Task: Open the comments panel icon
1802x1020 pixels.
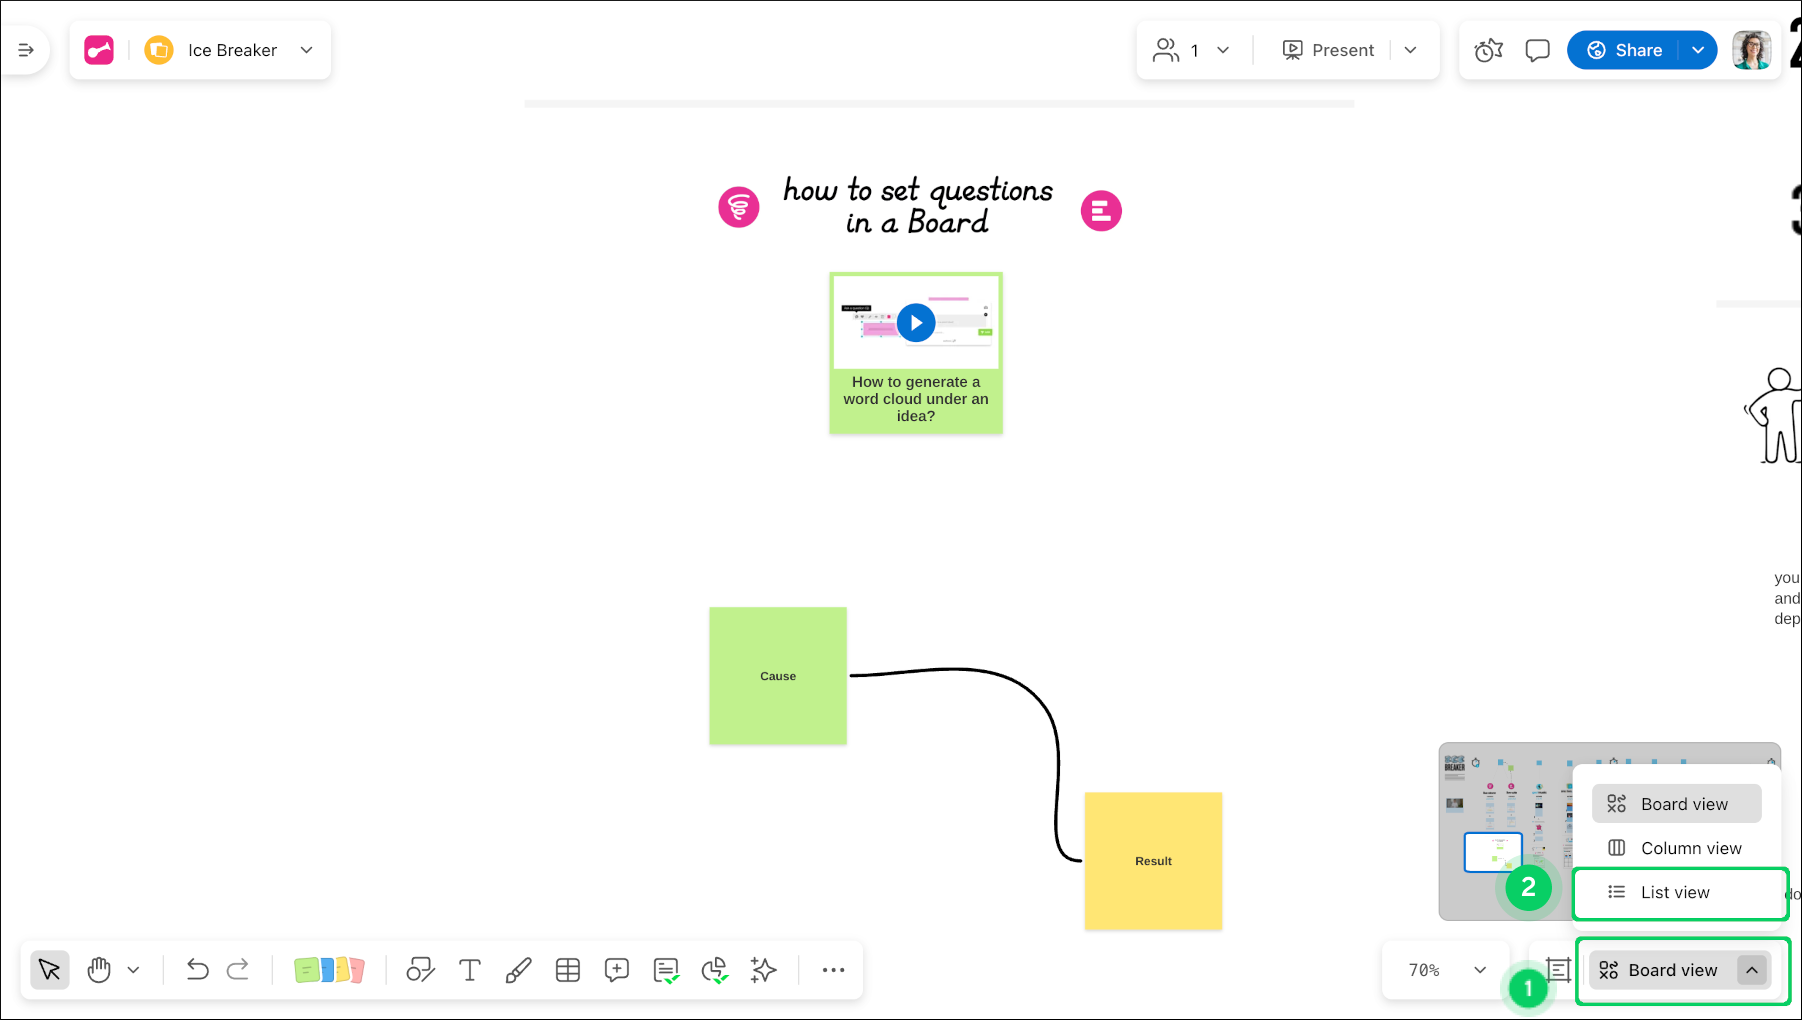Action: pyautogui.click(x=1537, y=50)
